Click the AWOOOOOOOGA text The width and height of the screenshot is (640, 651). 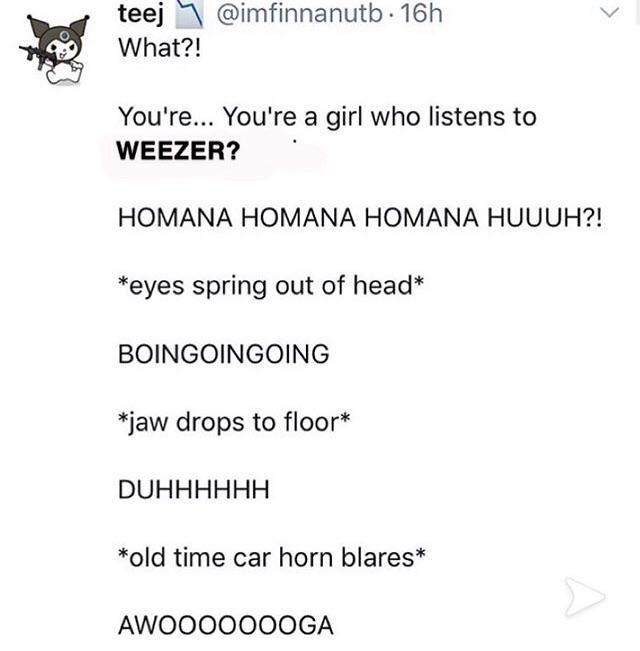[226, 626]
